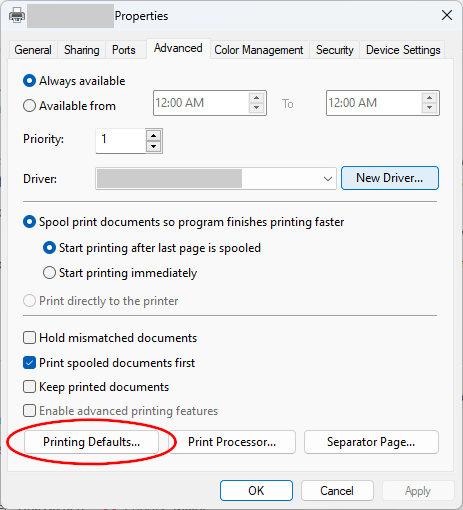Click the Apply button
Viewport: 463px width, 510px height.
pyautogui.click(x=418, y=491)
